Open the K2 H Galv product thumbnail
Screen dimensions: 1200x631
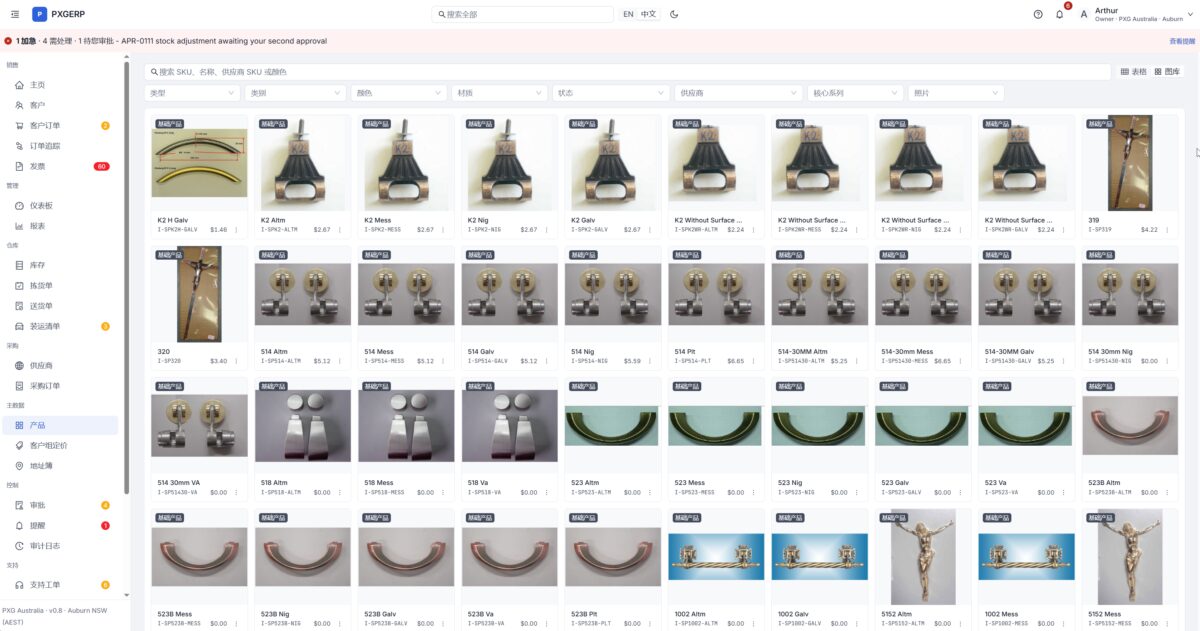point(200,162)
